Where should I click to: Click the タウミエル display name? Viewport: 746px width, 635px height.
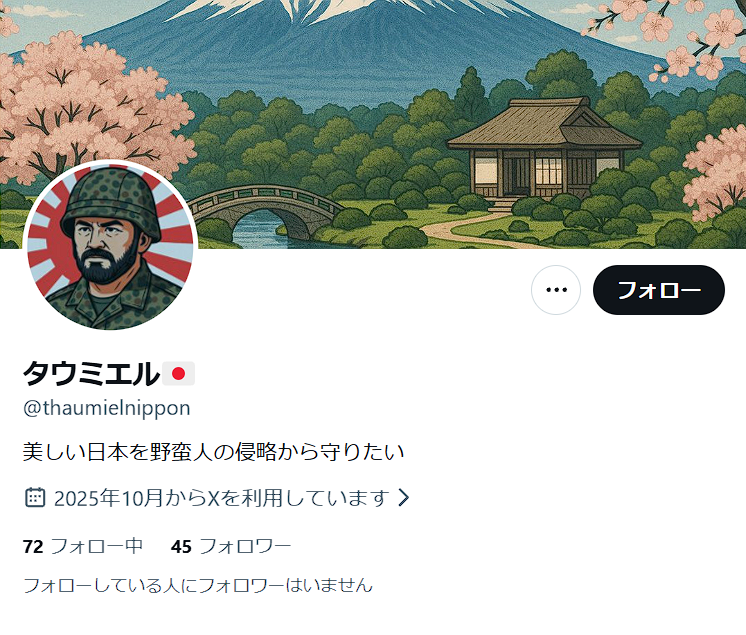(x=91, y=373)
